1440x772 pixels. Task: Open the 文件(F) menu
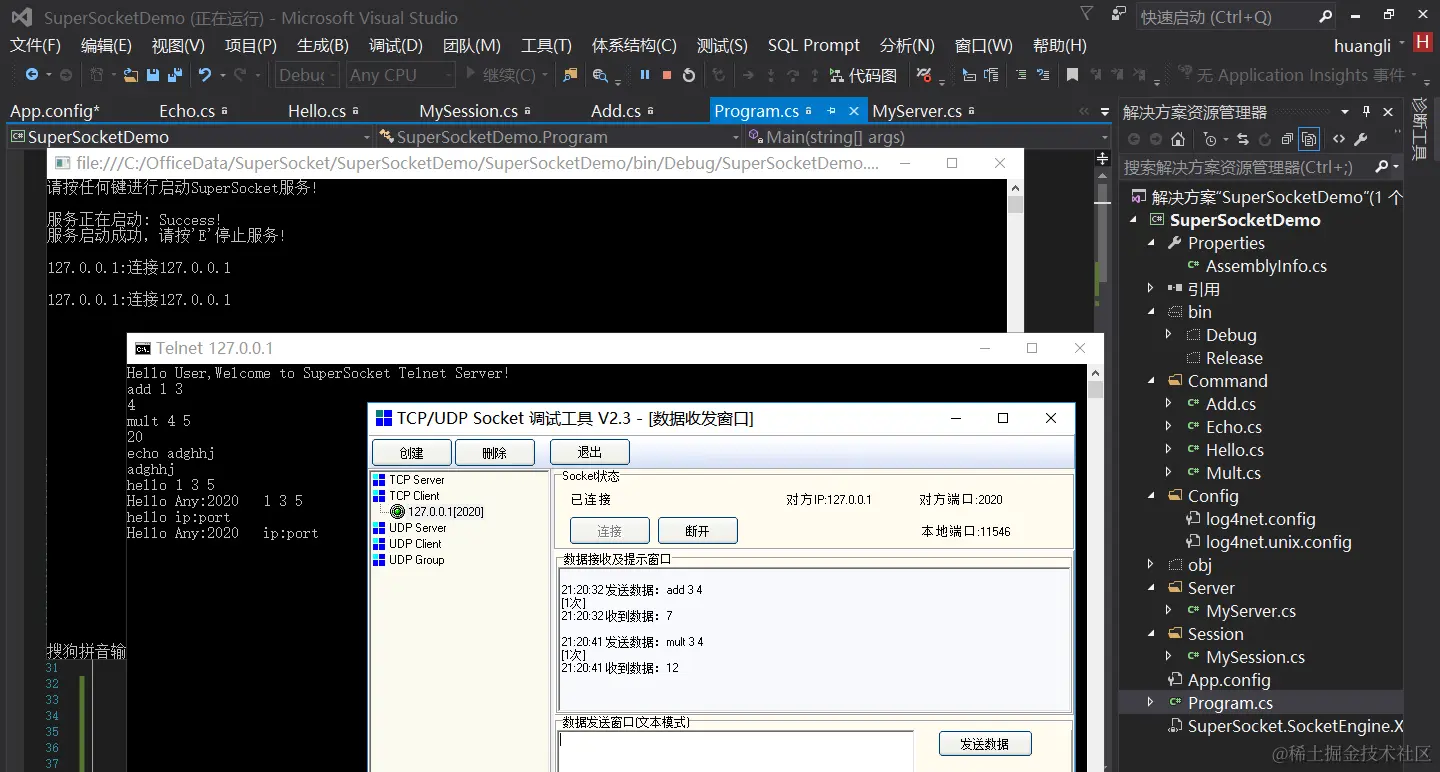coord(35,46)
